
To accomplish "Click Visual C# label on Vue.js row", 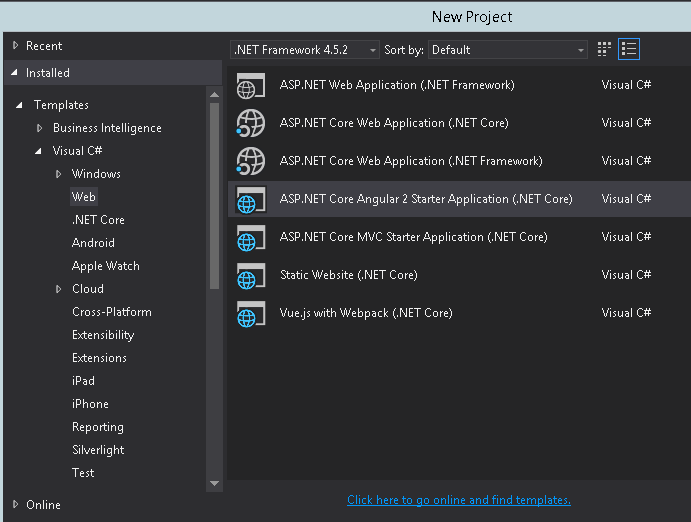I will (x=626, y=313).
